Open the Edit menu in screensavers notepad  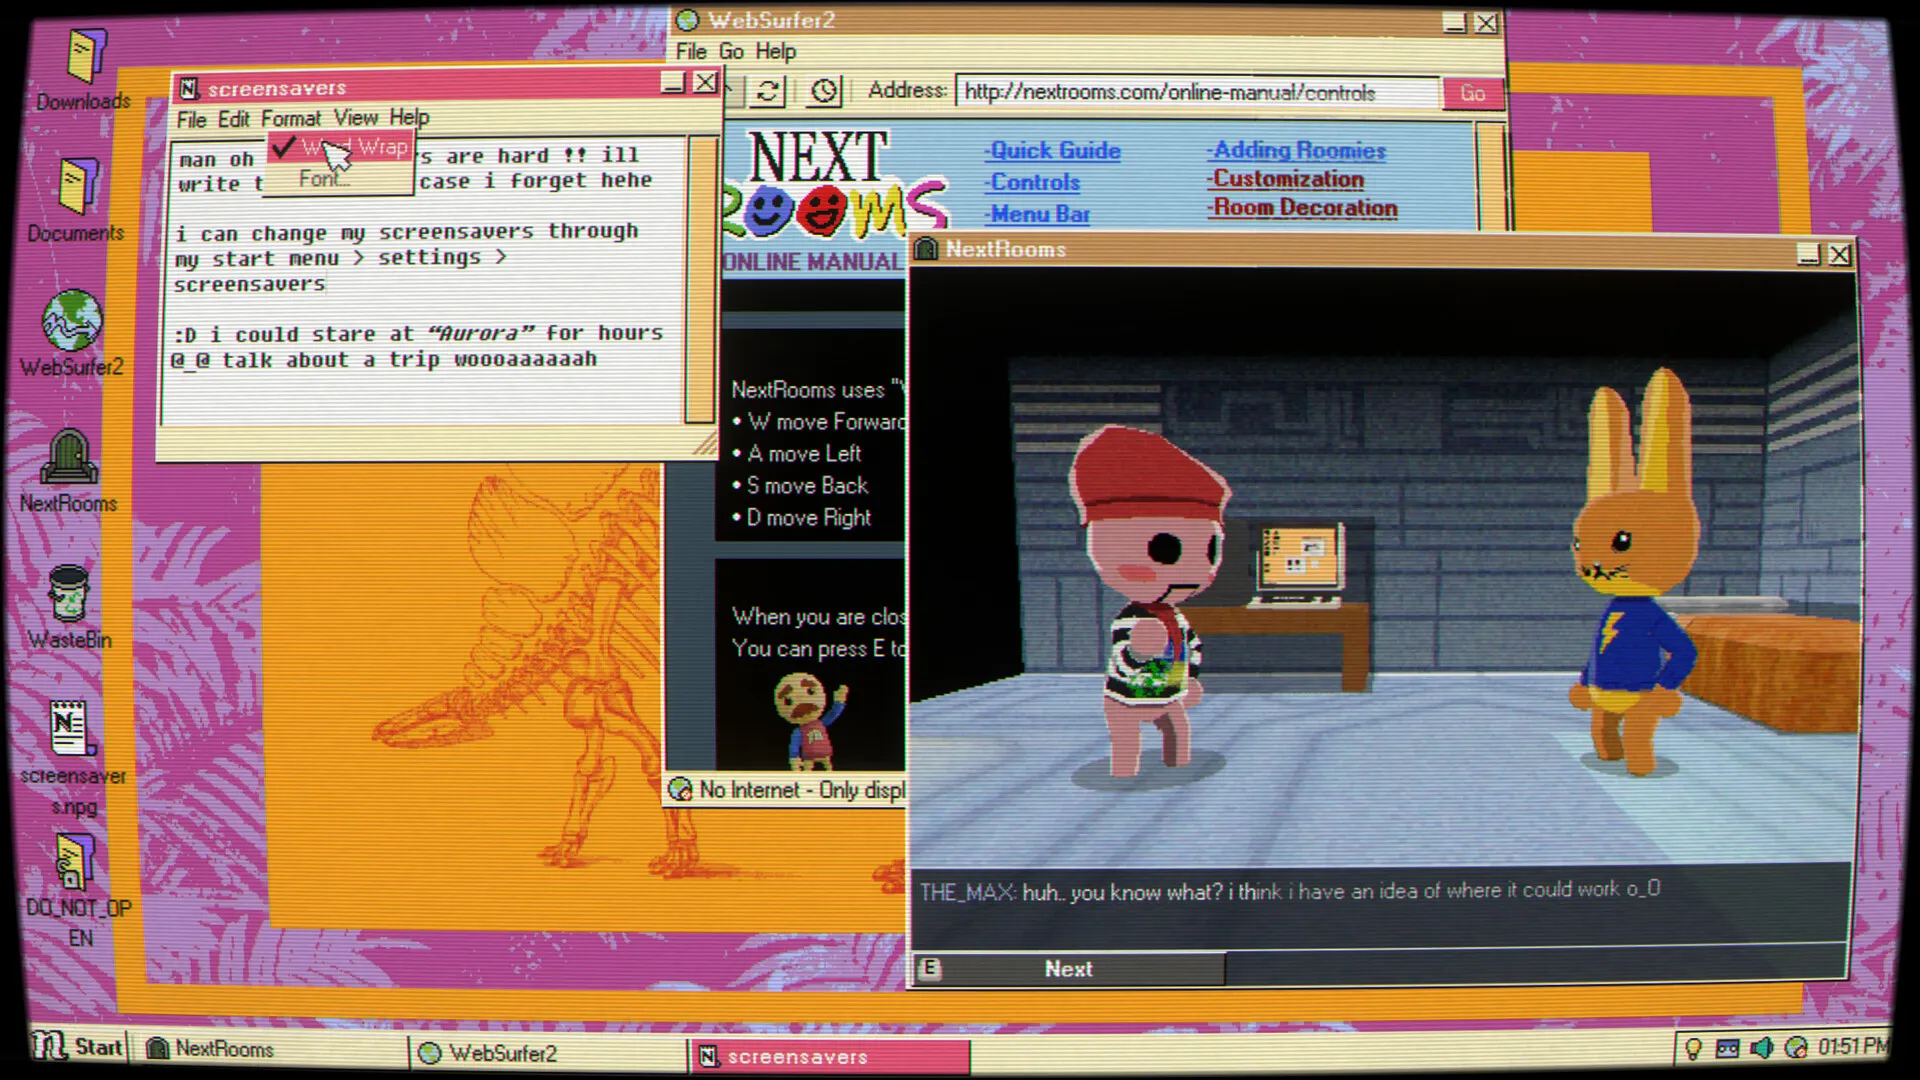(x=234, y=119)
